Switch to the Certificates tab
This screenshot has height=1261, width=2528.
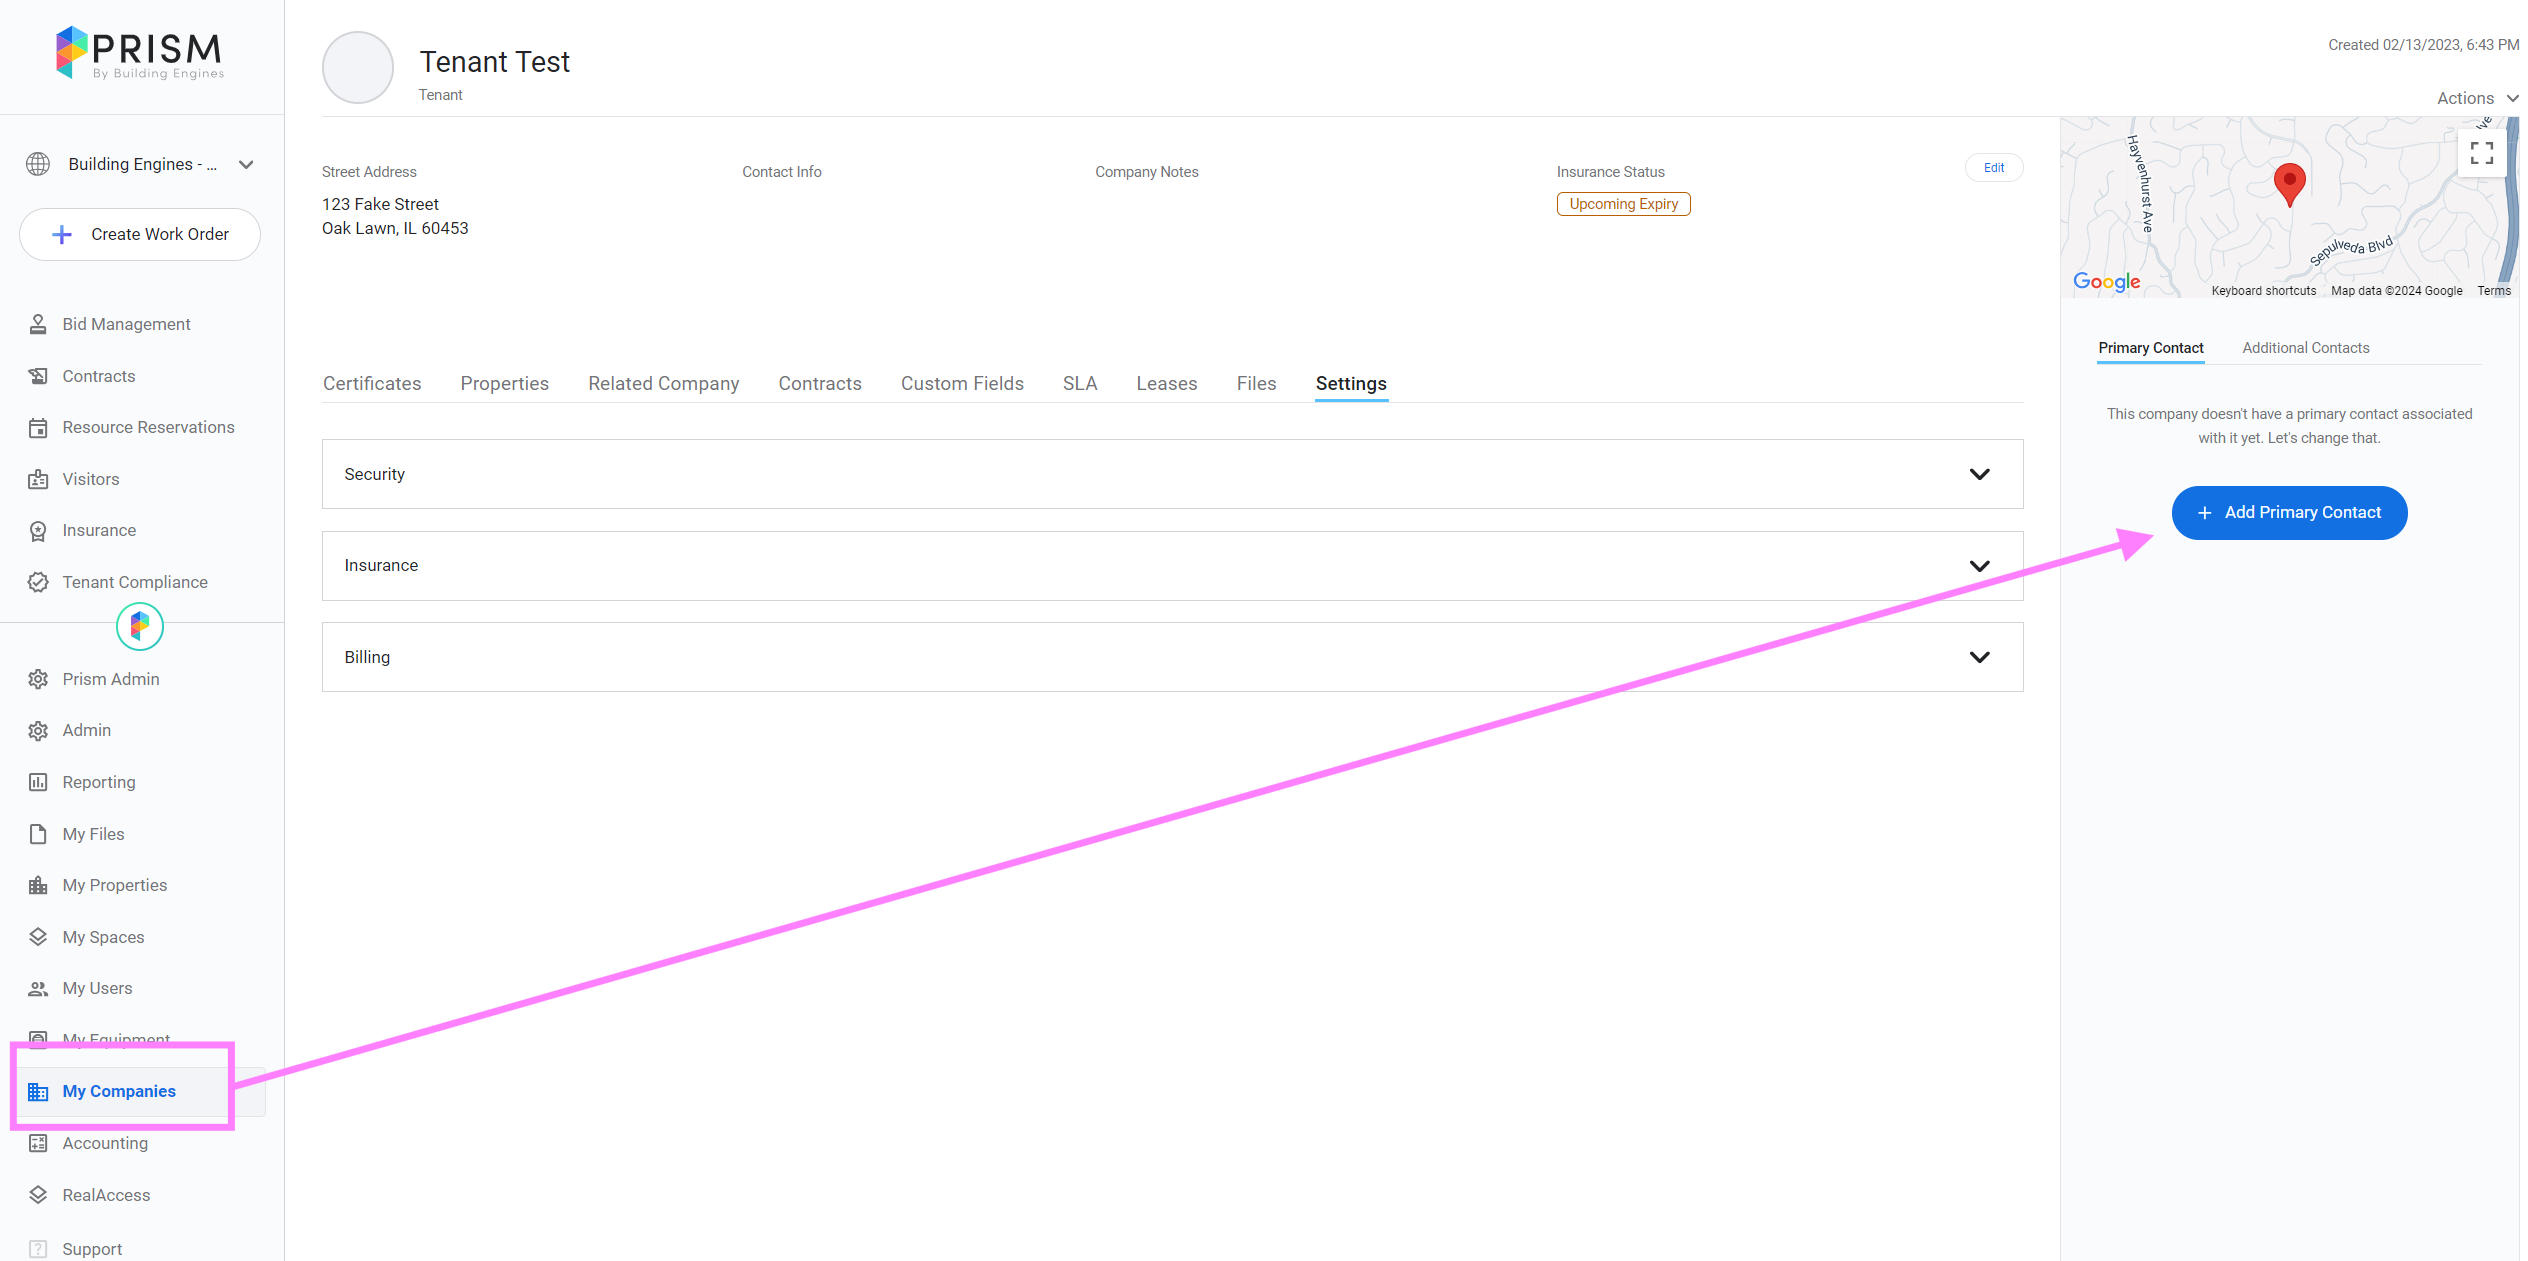pos(372,384)
